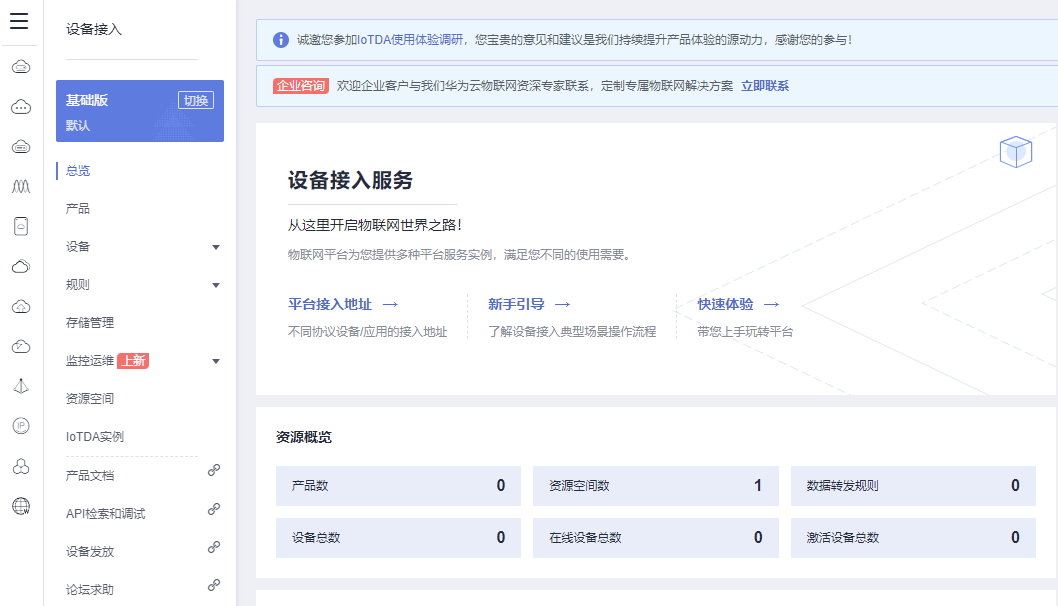Viewport: 1058px width, 606px height.
Task: Click the three-circles service icon in left rail
Action: (21, 466)
